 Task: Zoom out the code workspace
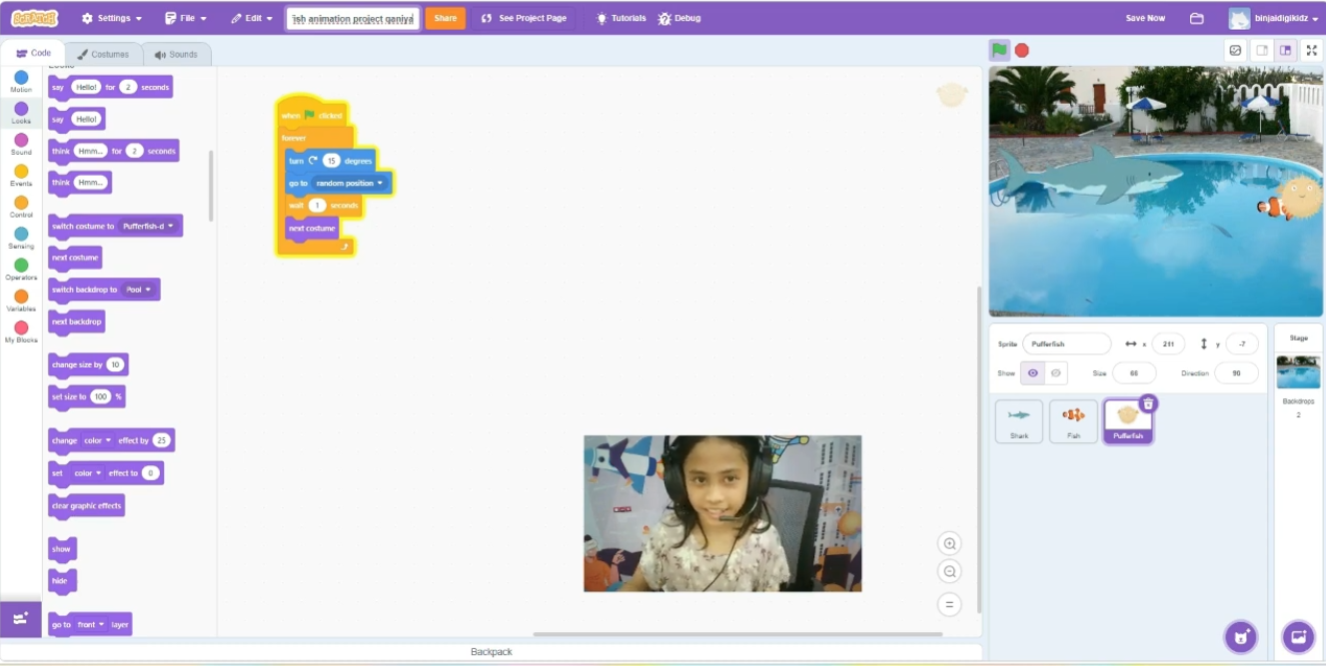pyautogui.click(x=949, y=572)
